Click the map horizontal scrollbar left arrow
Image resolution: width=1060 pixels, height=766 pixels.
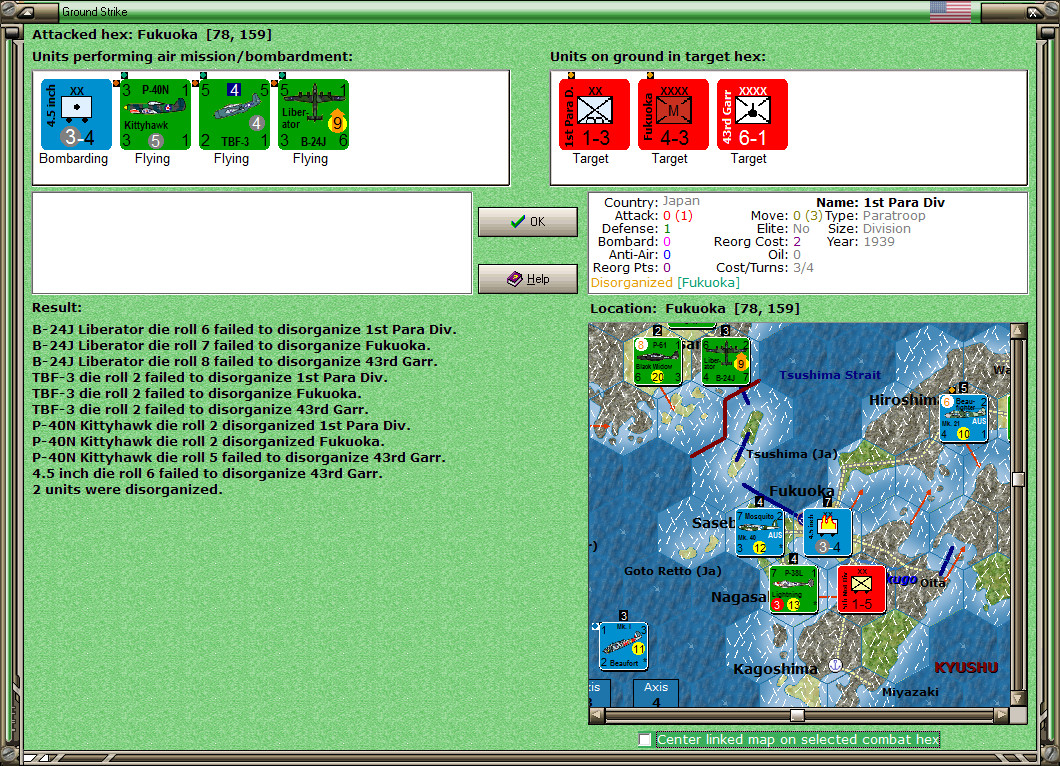(x=597, y=715)
